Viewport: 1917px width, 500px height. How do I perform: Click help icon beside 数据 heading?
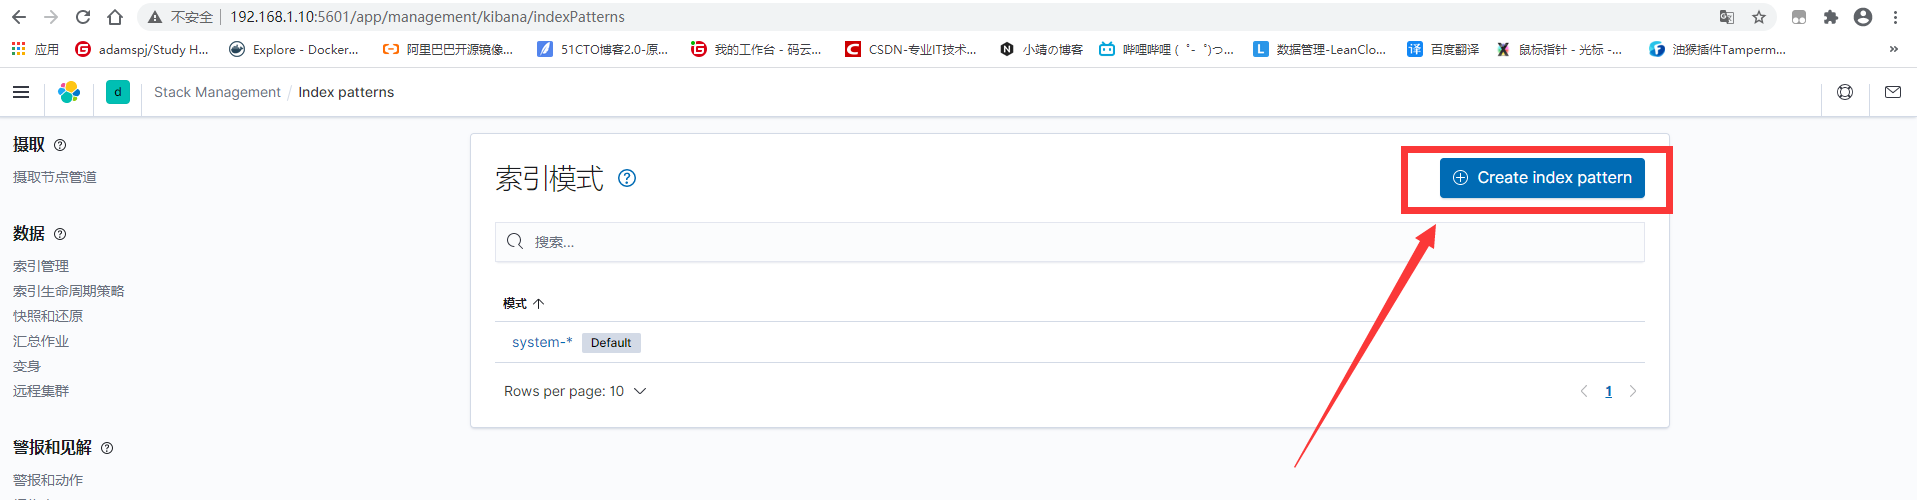tap(60, 234)
